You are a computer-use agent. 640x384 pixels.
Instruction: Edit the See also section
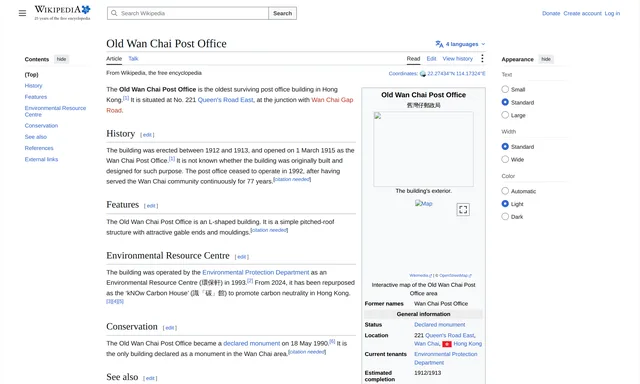click(x=150, y=378)
